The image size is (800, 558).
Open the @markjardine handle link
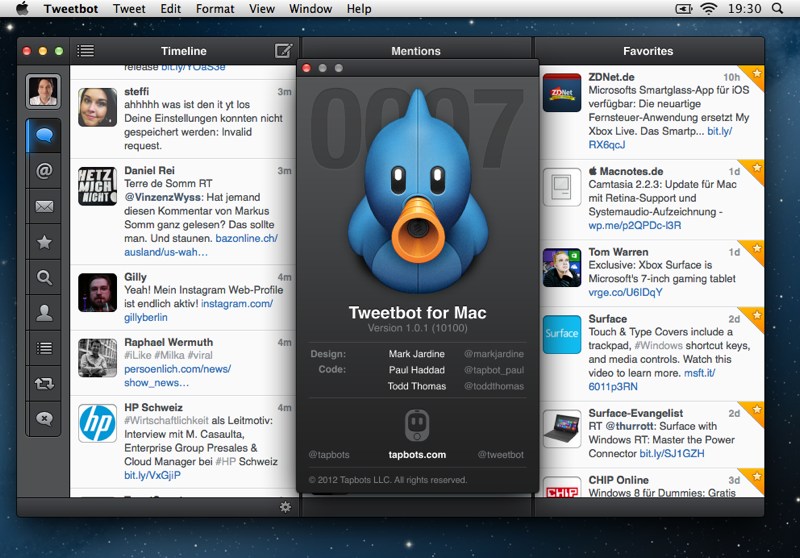494,353
